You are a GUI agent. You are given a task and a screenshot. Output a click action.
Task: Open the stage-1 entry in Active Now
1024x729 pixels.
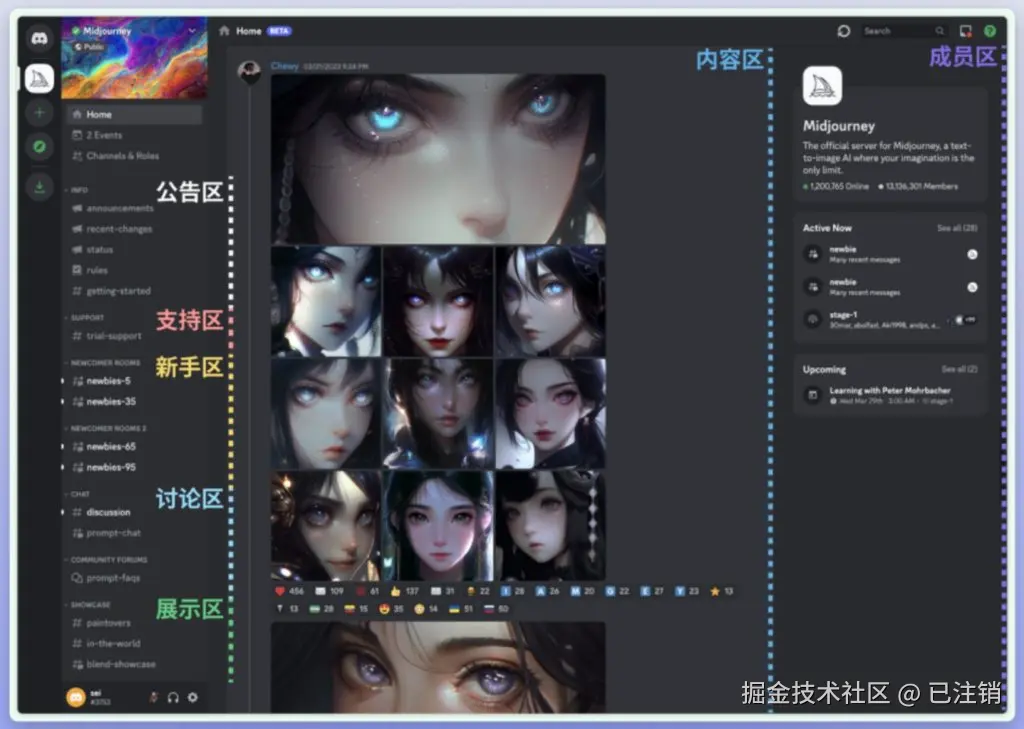click(x=889, y=319)
